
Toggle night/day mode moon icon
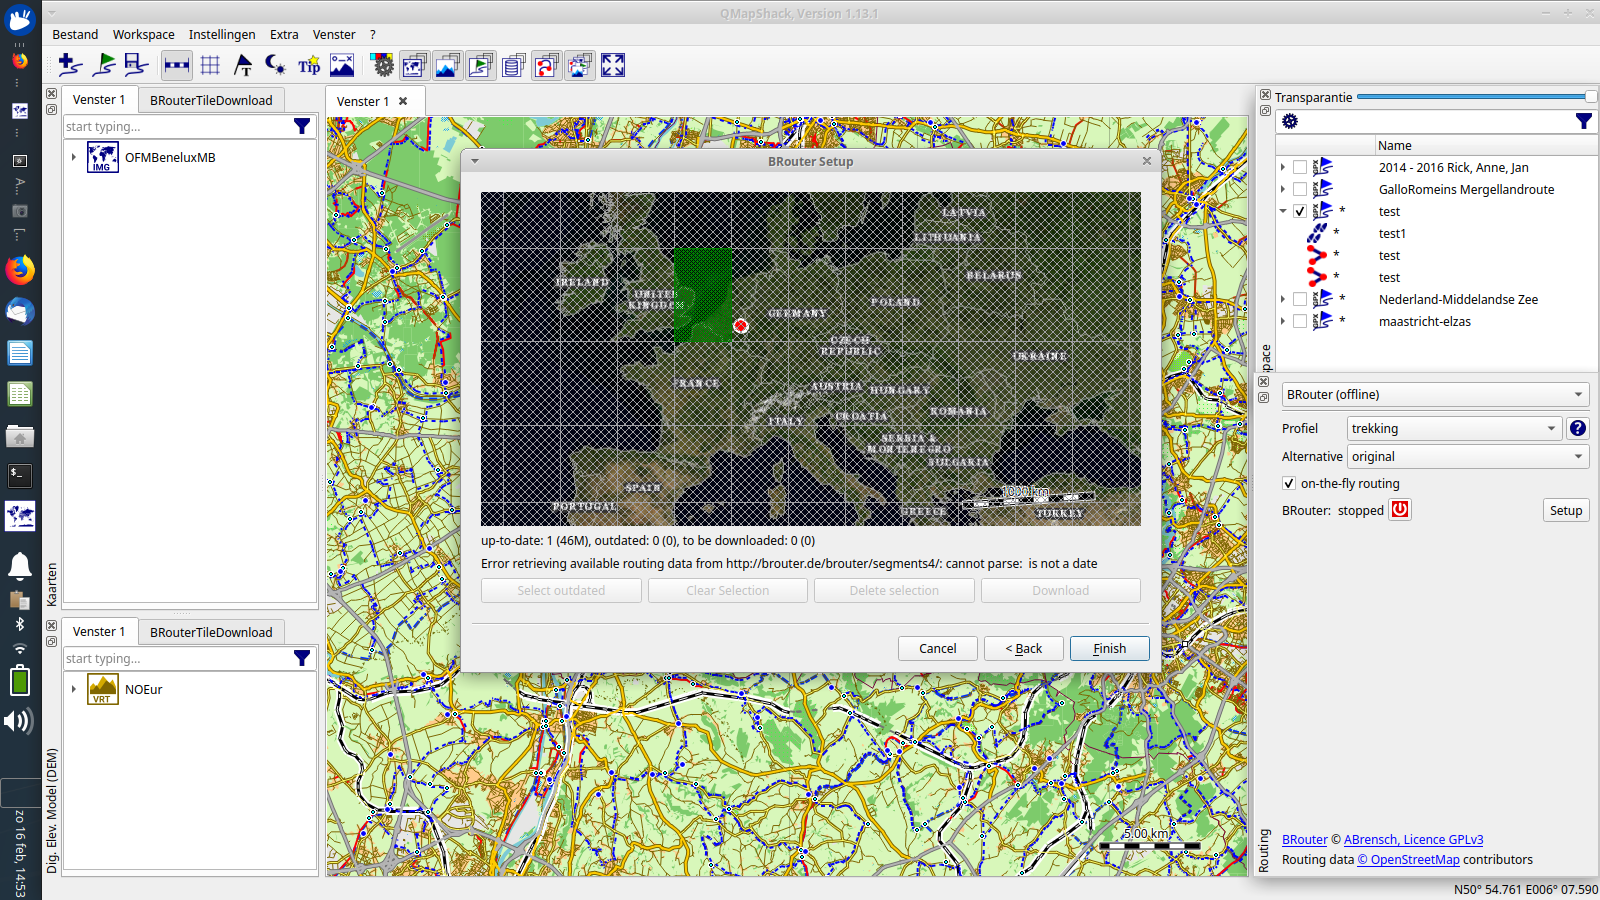[275, 66]
